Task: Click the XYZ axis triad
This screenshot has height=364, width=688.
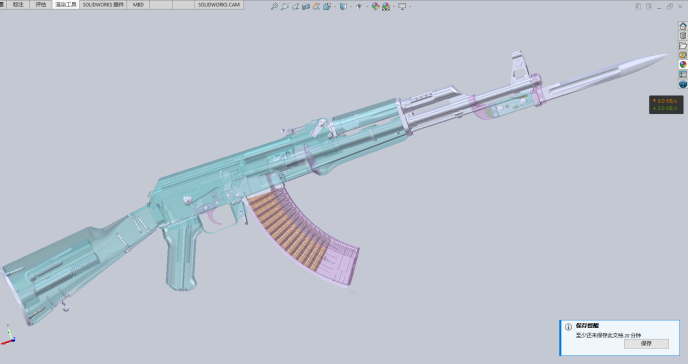Action: pyautogui.click(x=8, y=335)
